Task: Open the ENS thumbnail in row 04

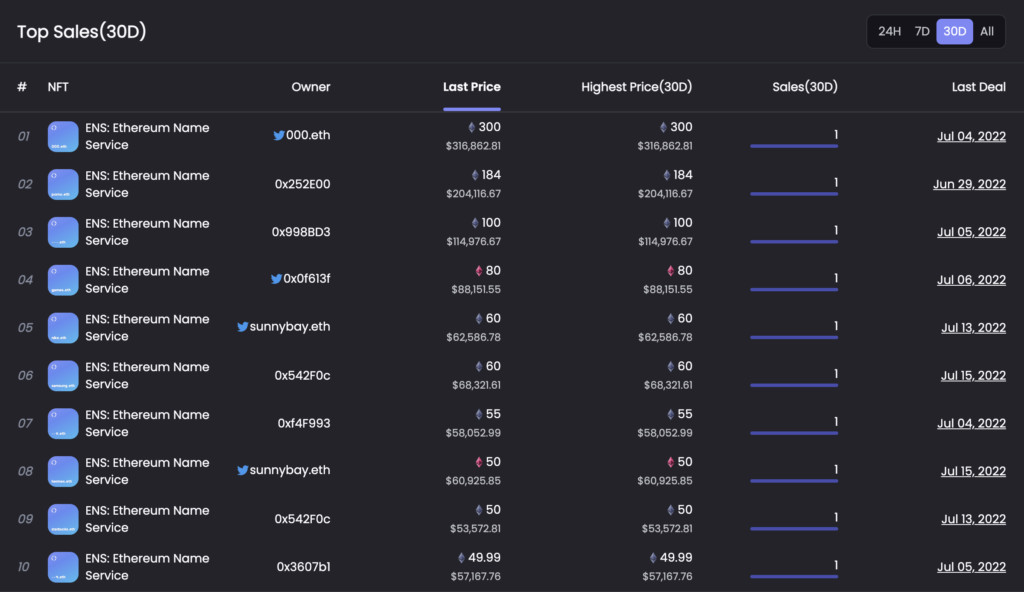Action: pos(63,280)
